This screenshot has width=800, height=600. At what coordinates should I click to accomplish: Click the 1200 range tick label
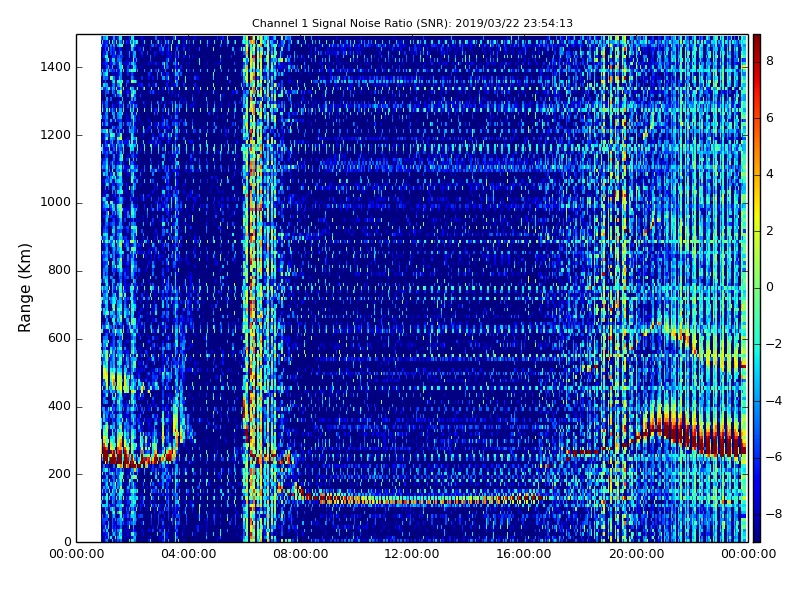pyautogui.click(x=55, y=135)
